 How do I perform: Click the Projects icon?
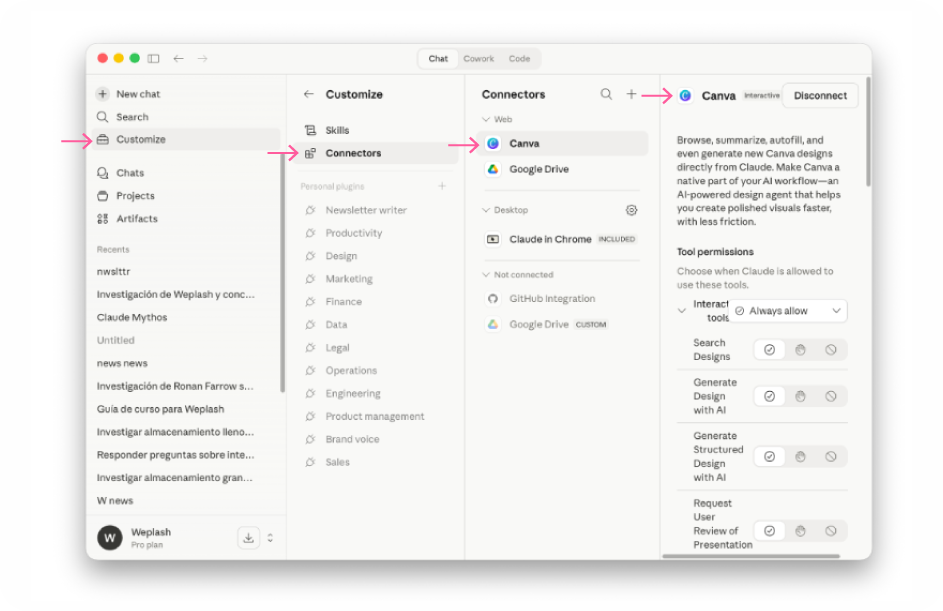(103, 196)
